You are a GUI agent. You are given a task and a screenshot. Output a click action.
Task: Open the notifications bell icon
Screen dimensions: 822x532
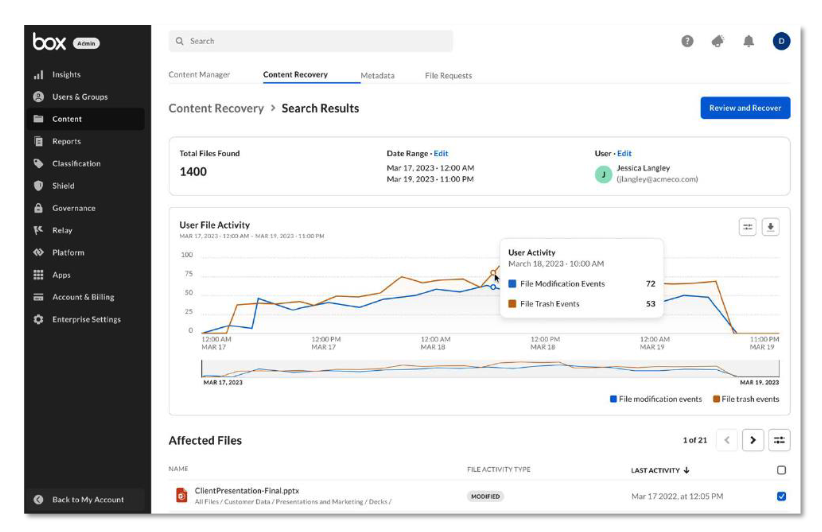(x=749, y=41)
